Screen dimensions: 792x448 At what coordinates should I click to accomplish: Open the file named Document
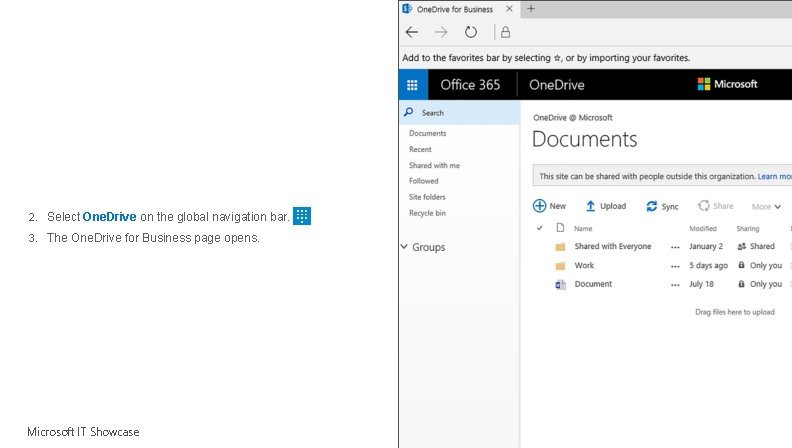point(593,284)
